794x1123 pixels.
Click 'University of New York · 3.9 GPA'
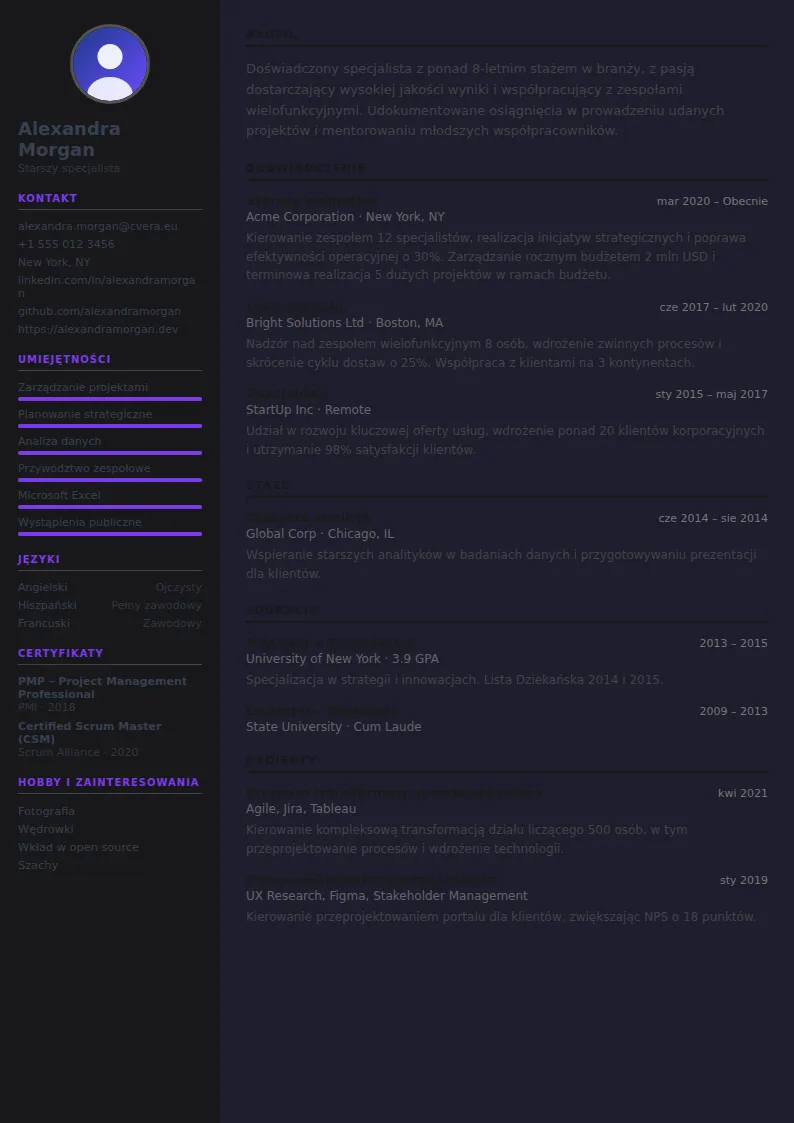pos(342,659)
